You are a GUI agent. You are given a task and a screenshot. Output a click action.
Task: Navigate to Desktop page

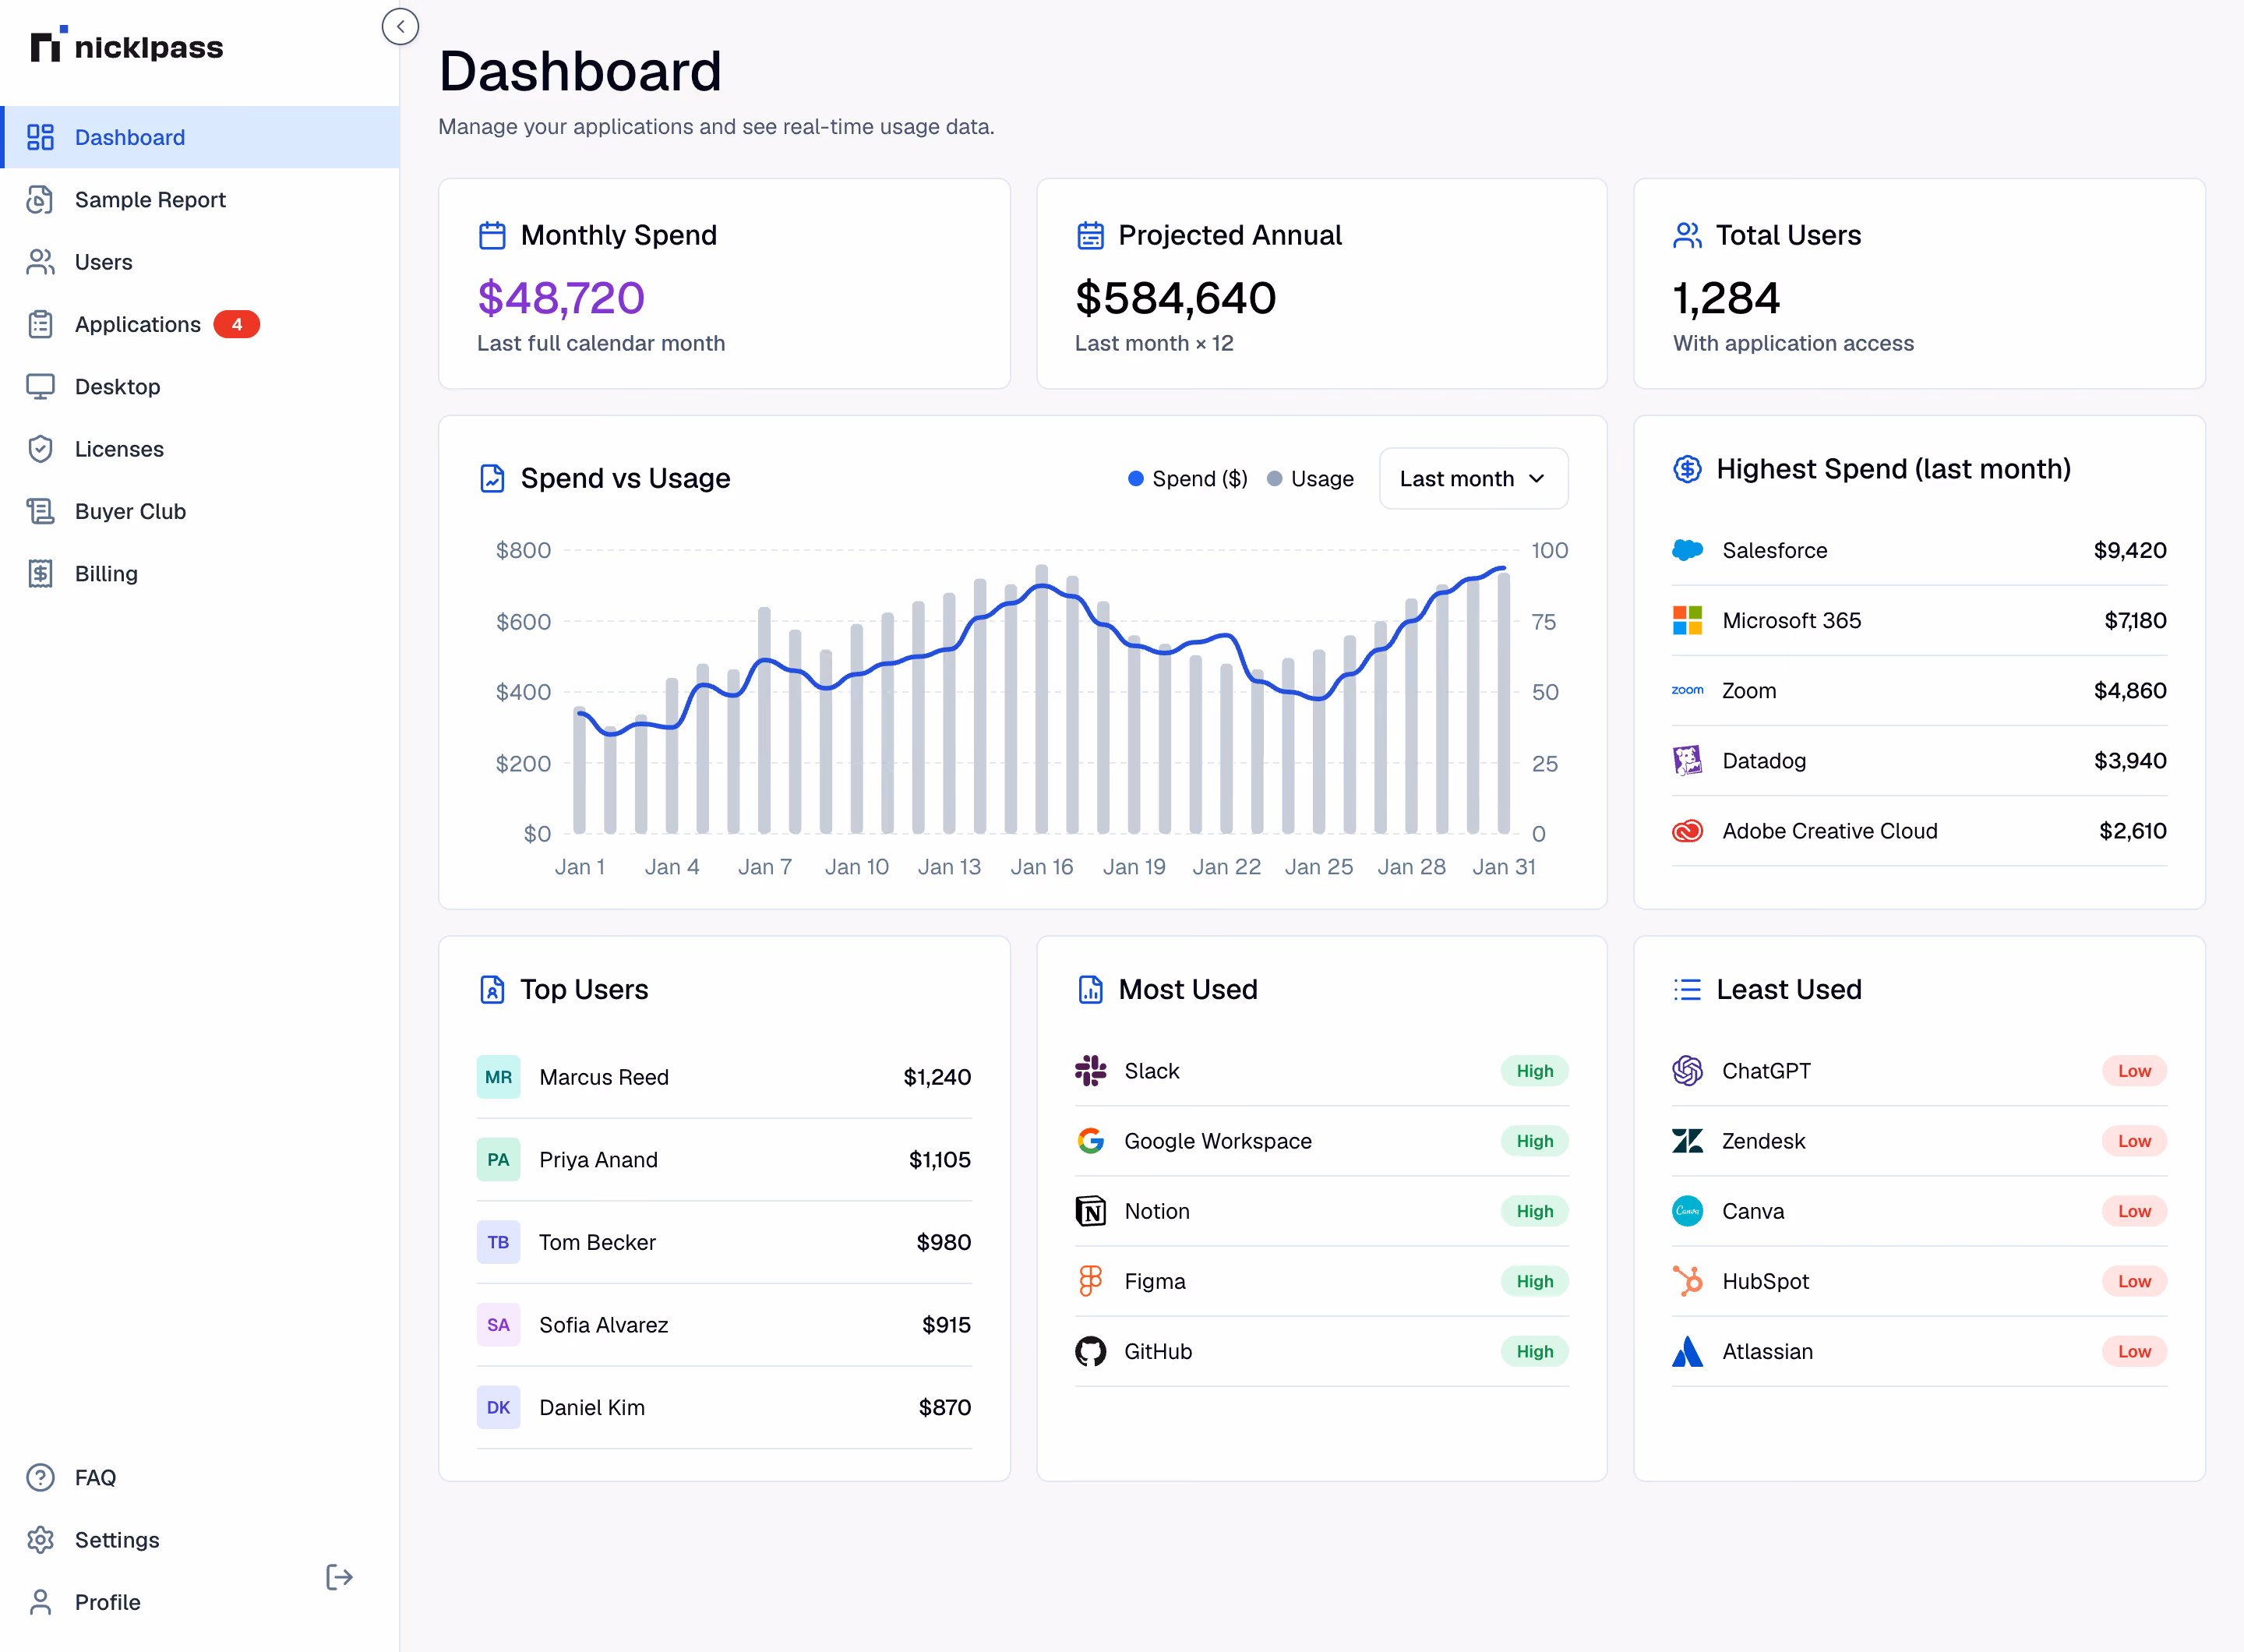point(200,387)
